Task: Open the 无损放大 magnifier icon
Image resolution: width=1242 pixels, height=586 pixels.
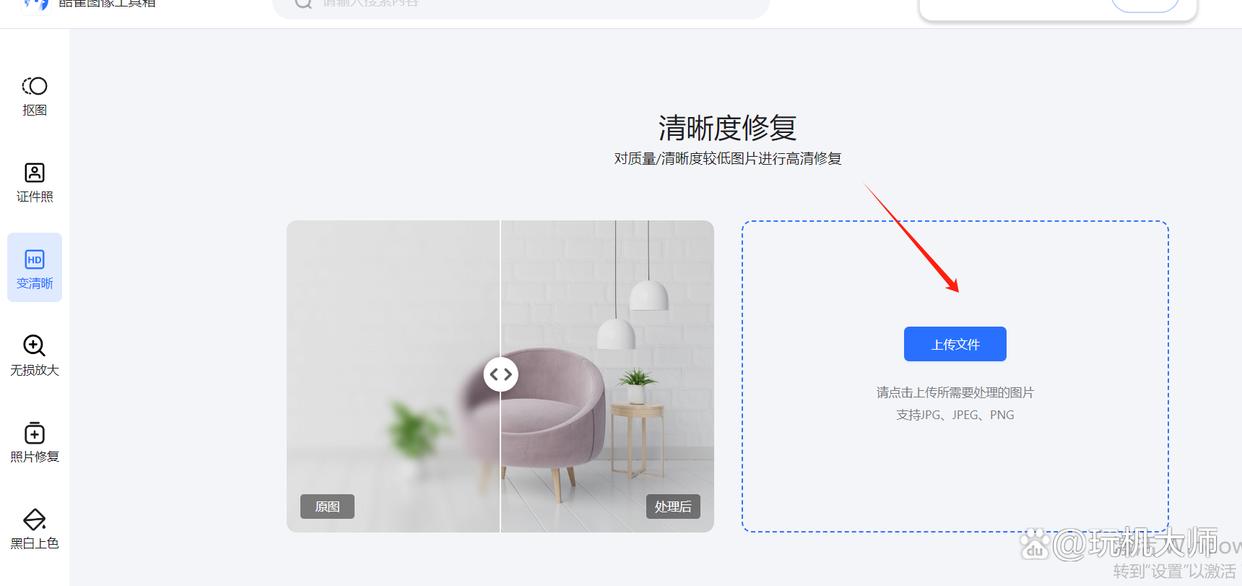Action: pyautogui.click(x=34, y=346)
